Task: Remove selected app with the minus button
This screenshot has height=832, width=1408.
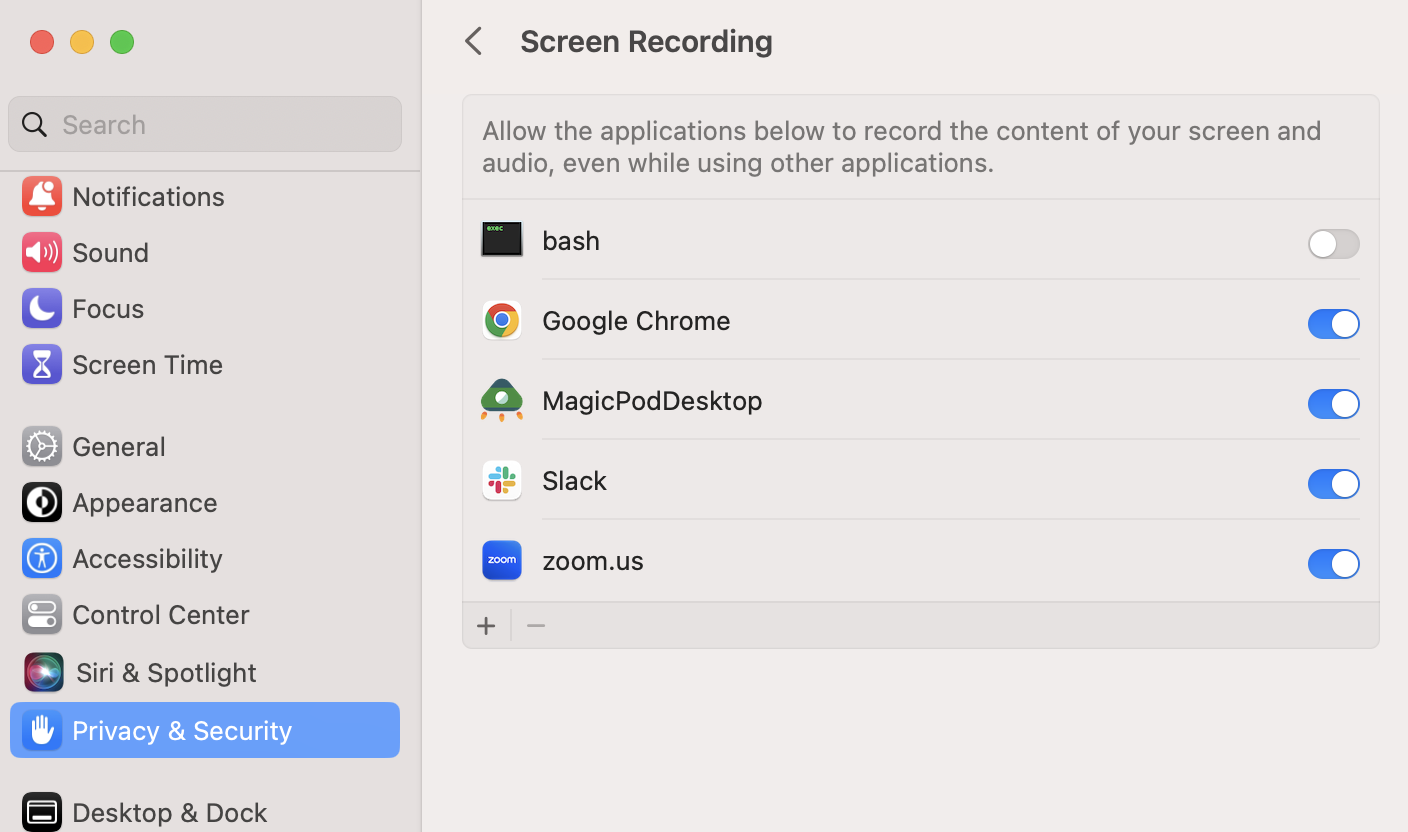Action: 536,626
